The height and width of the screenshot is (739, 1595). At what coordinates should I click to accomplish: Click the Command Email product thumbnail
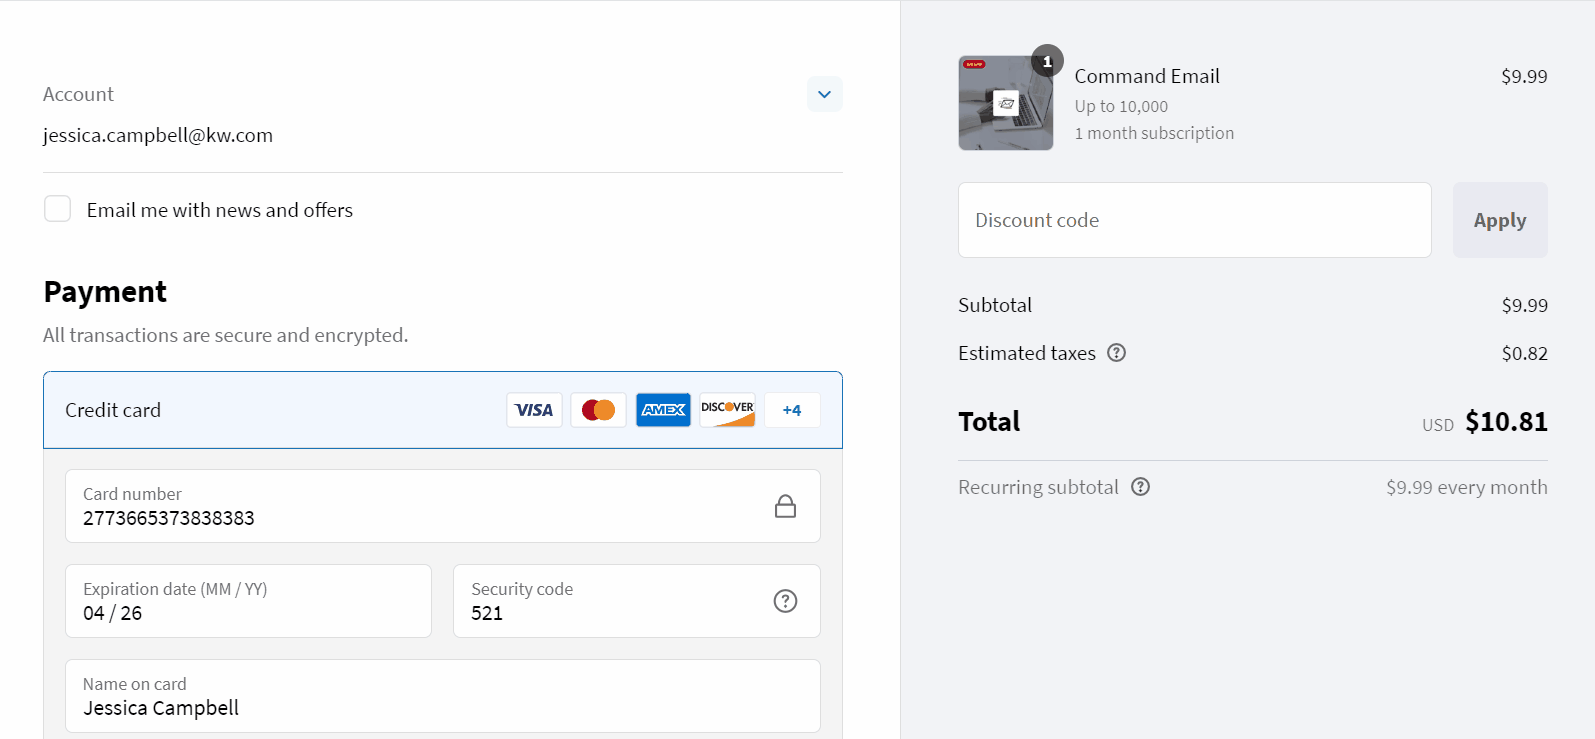click(x=1005, y=103)
